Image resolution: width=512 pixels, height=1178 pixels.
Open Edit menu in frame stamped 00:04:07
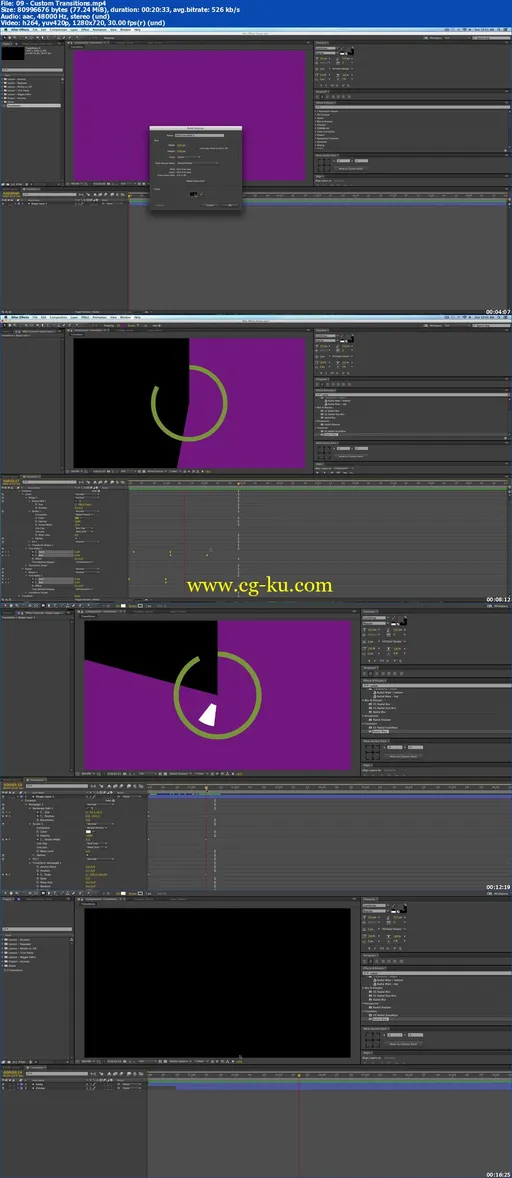point(44,29)
